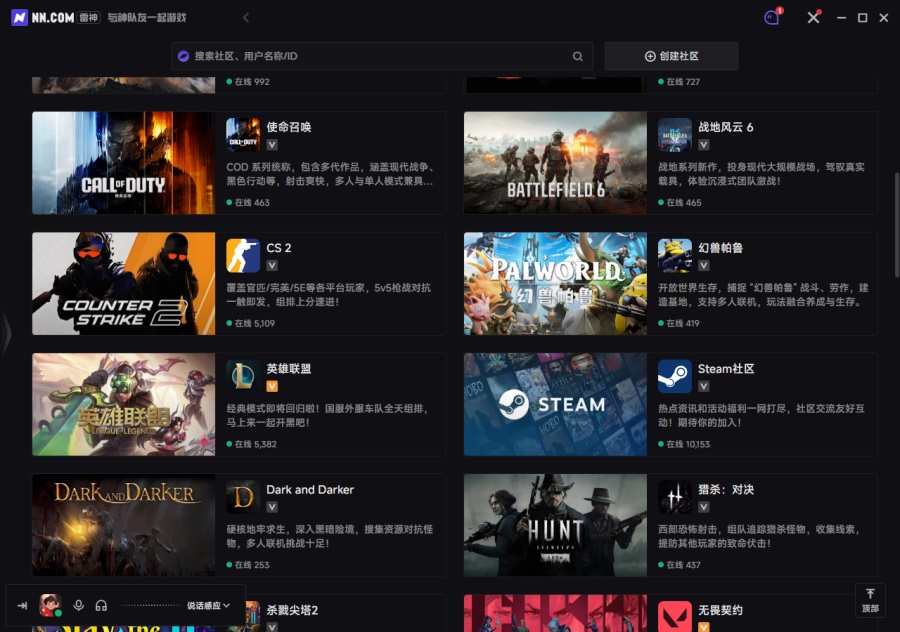Click the verified badge under 使命召唤
Image resolution: width=900 pixels, height=632 pixels.
click(x=272, y=145)
